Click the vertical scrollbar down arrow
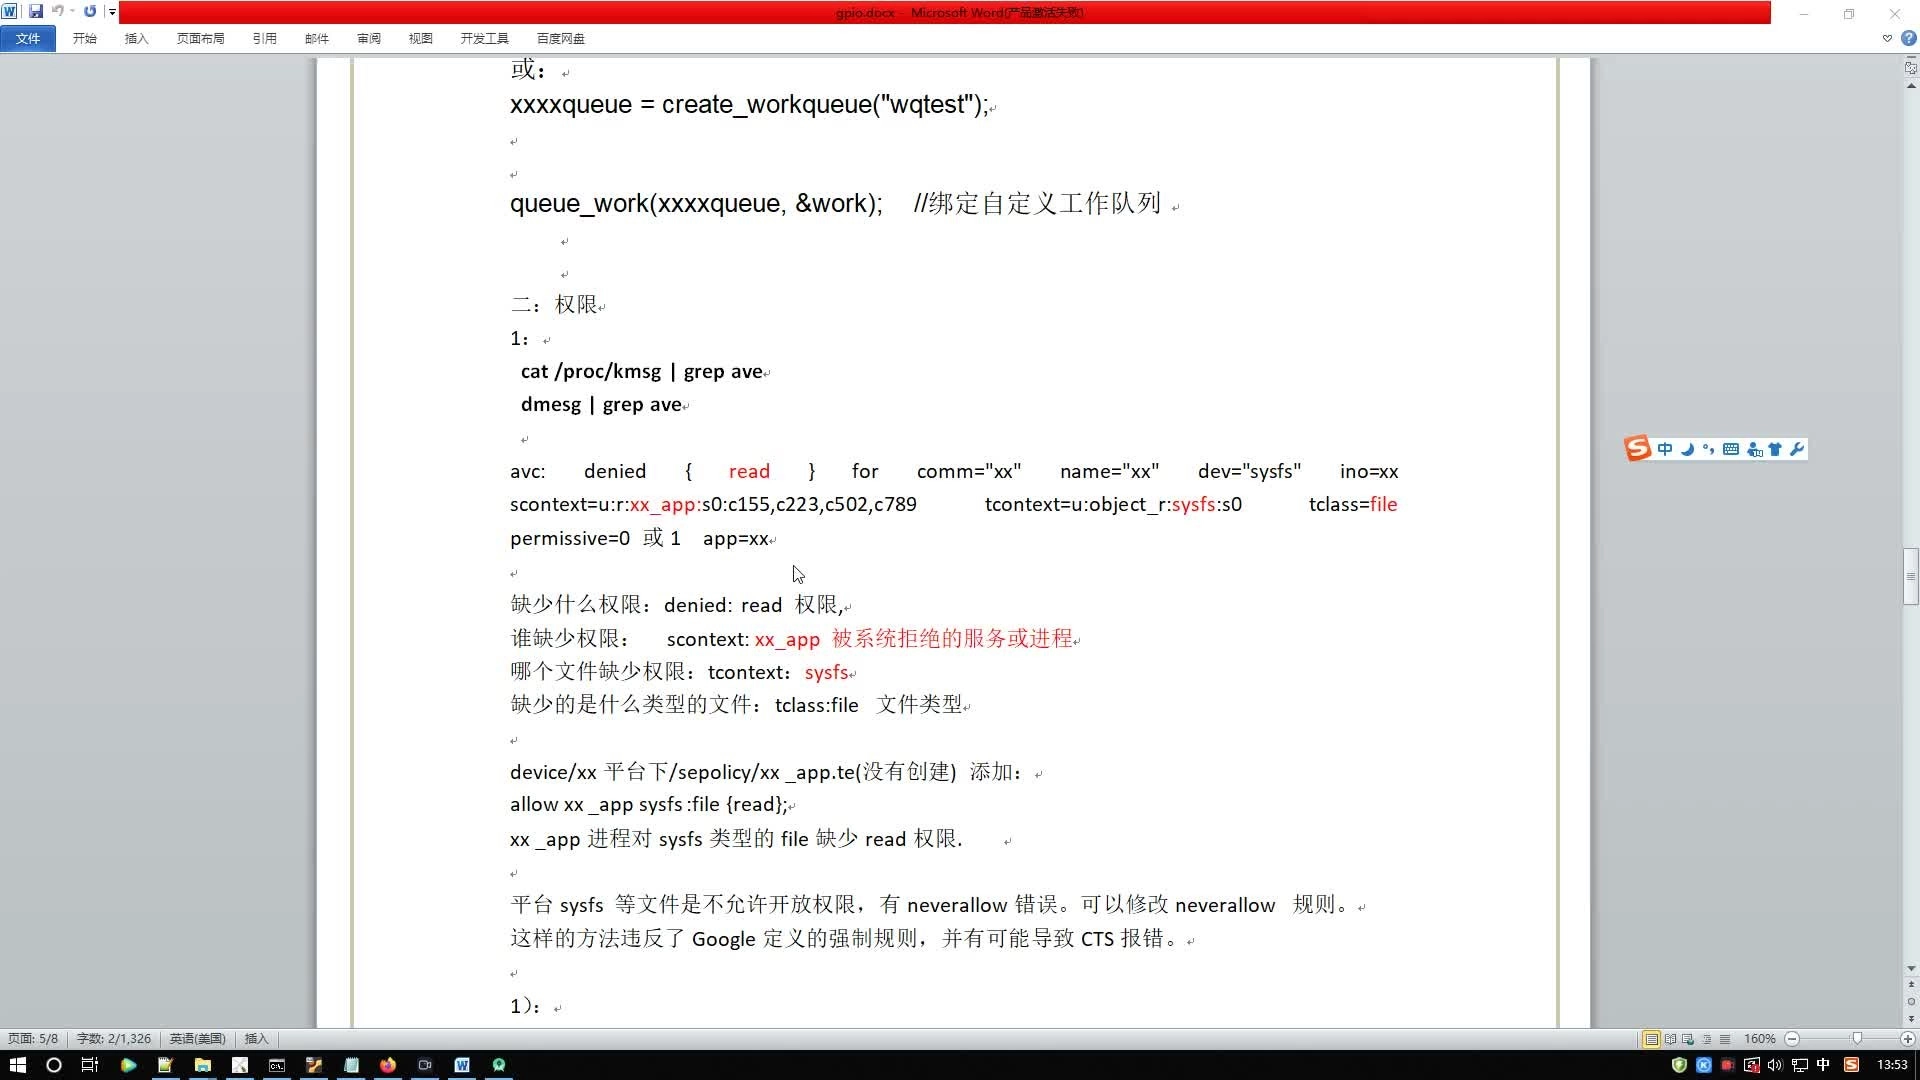The width and height of the screenshot is (1920, 1080). coord(1911,968)
